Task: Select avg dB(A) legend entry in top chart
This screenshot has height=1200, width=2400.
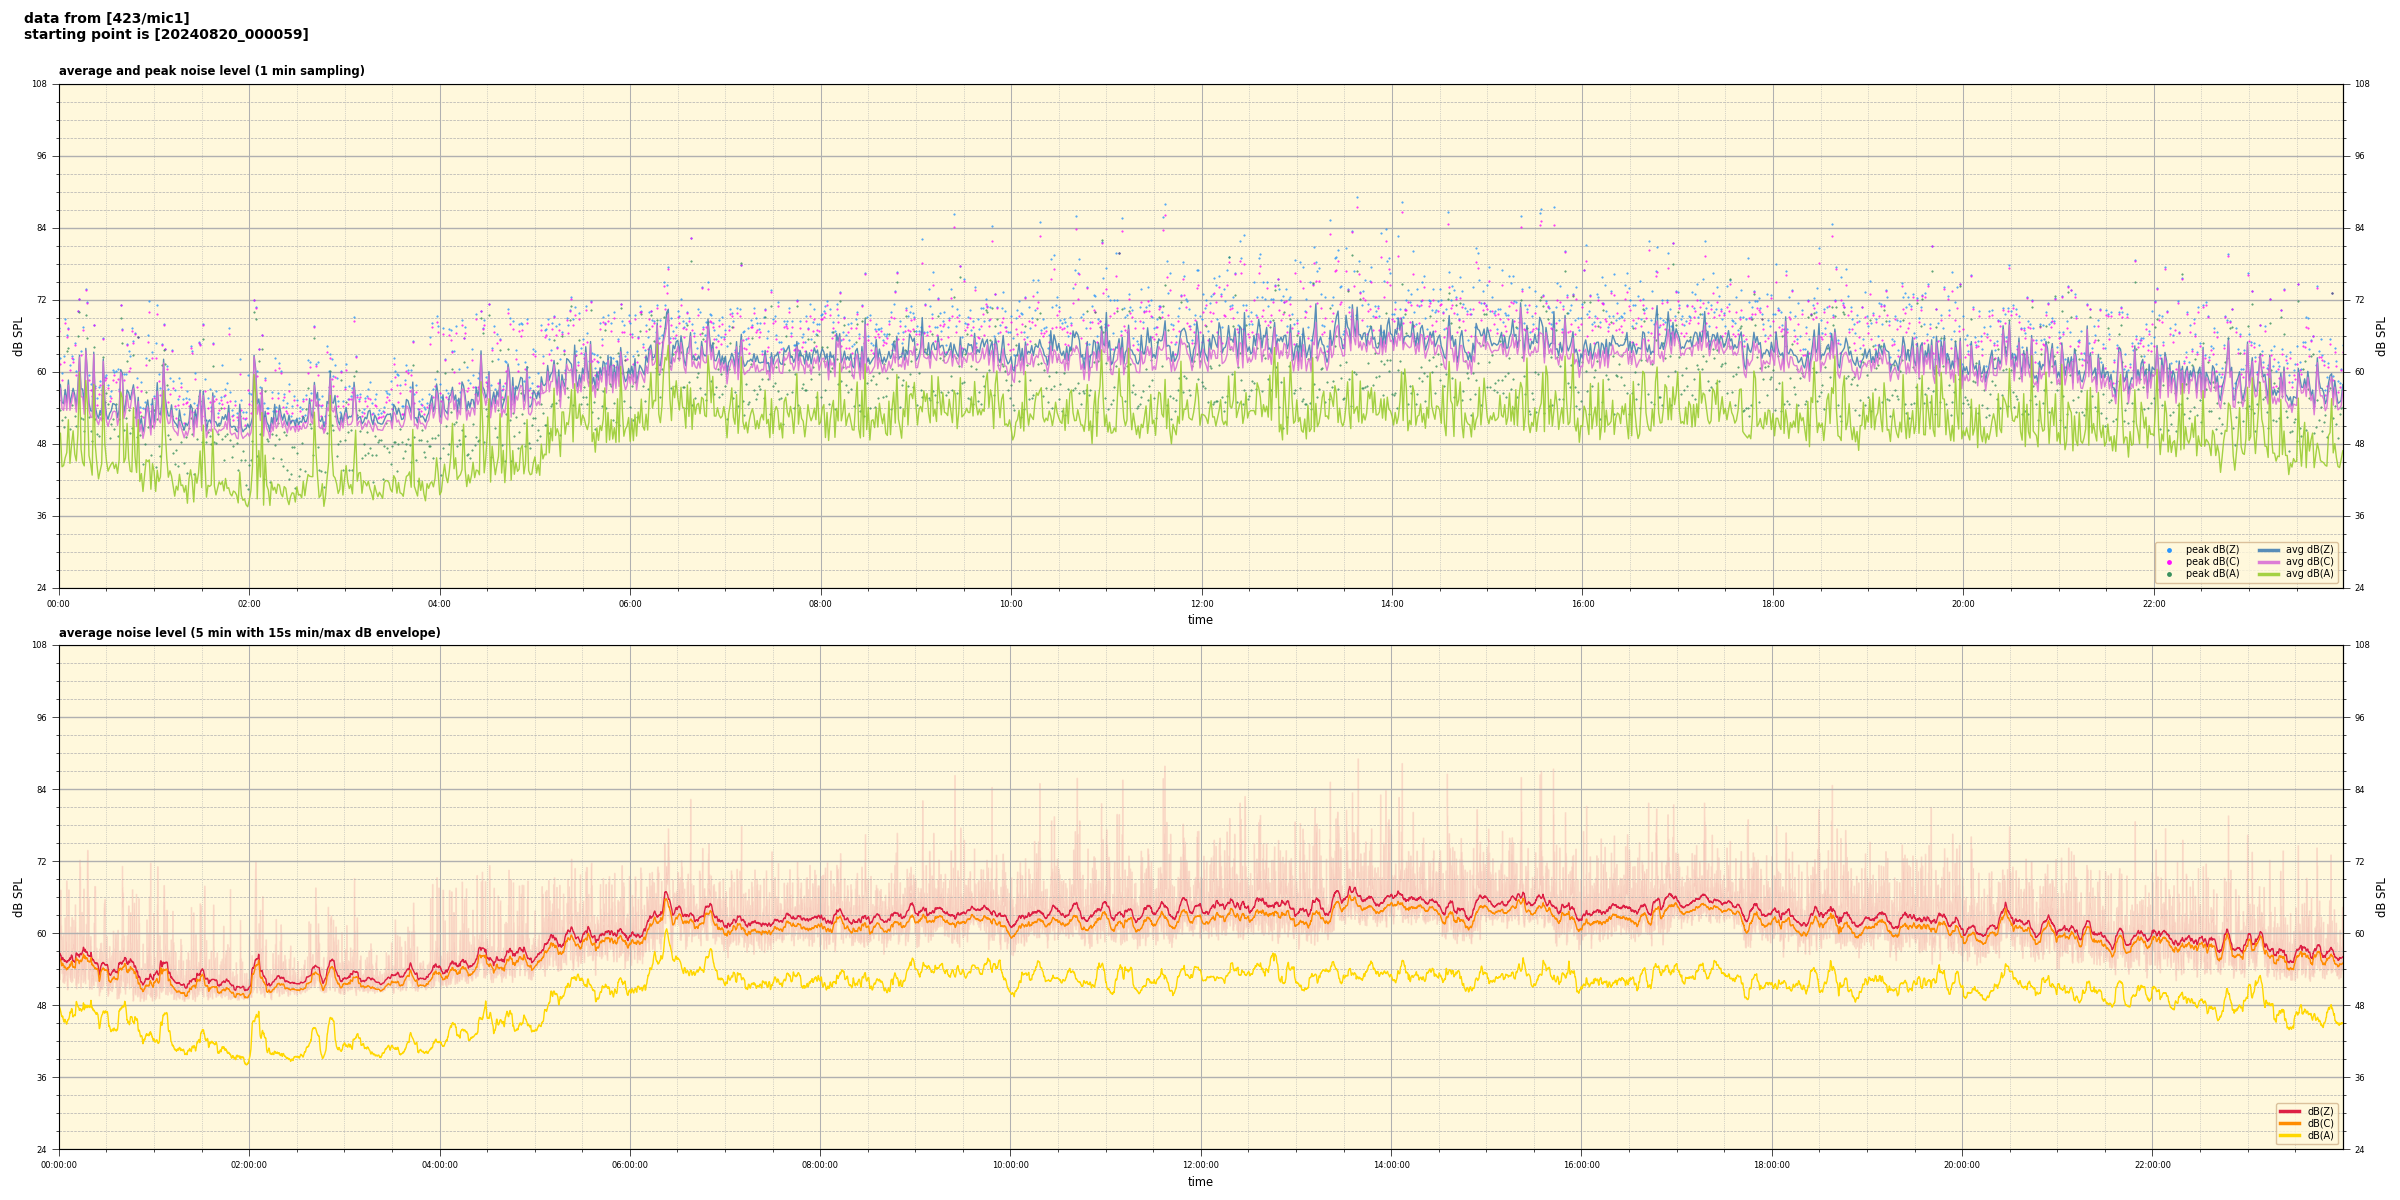Action: pyautogui.click(x=2309, y=574)
